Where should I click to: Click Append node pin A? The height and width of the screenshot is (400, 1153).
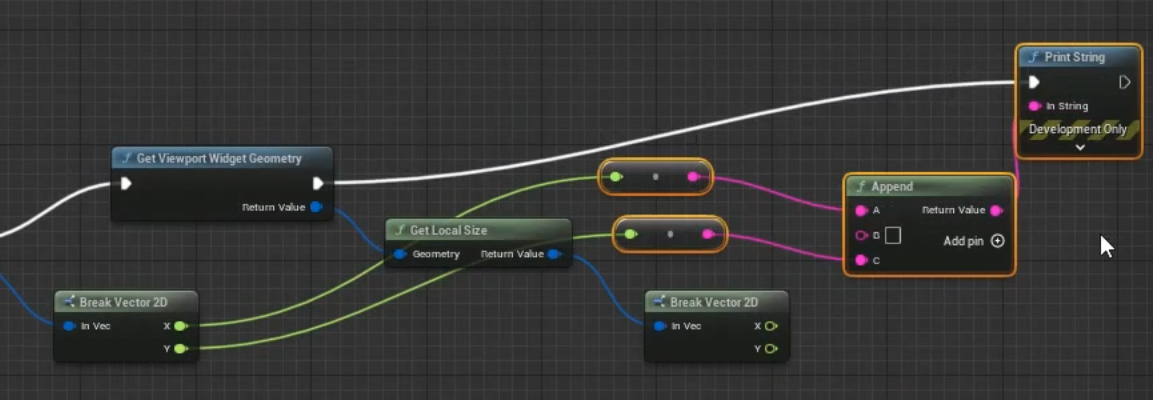coord(861,210)
